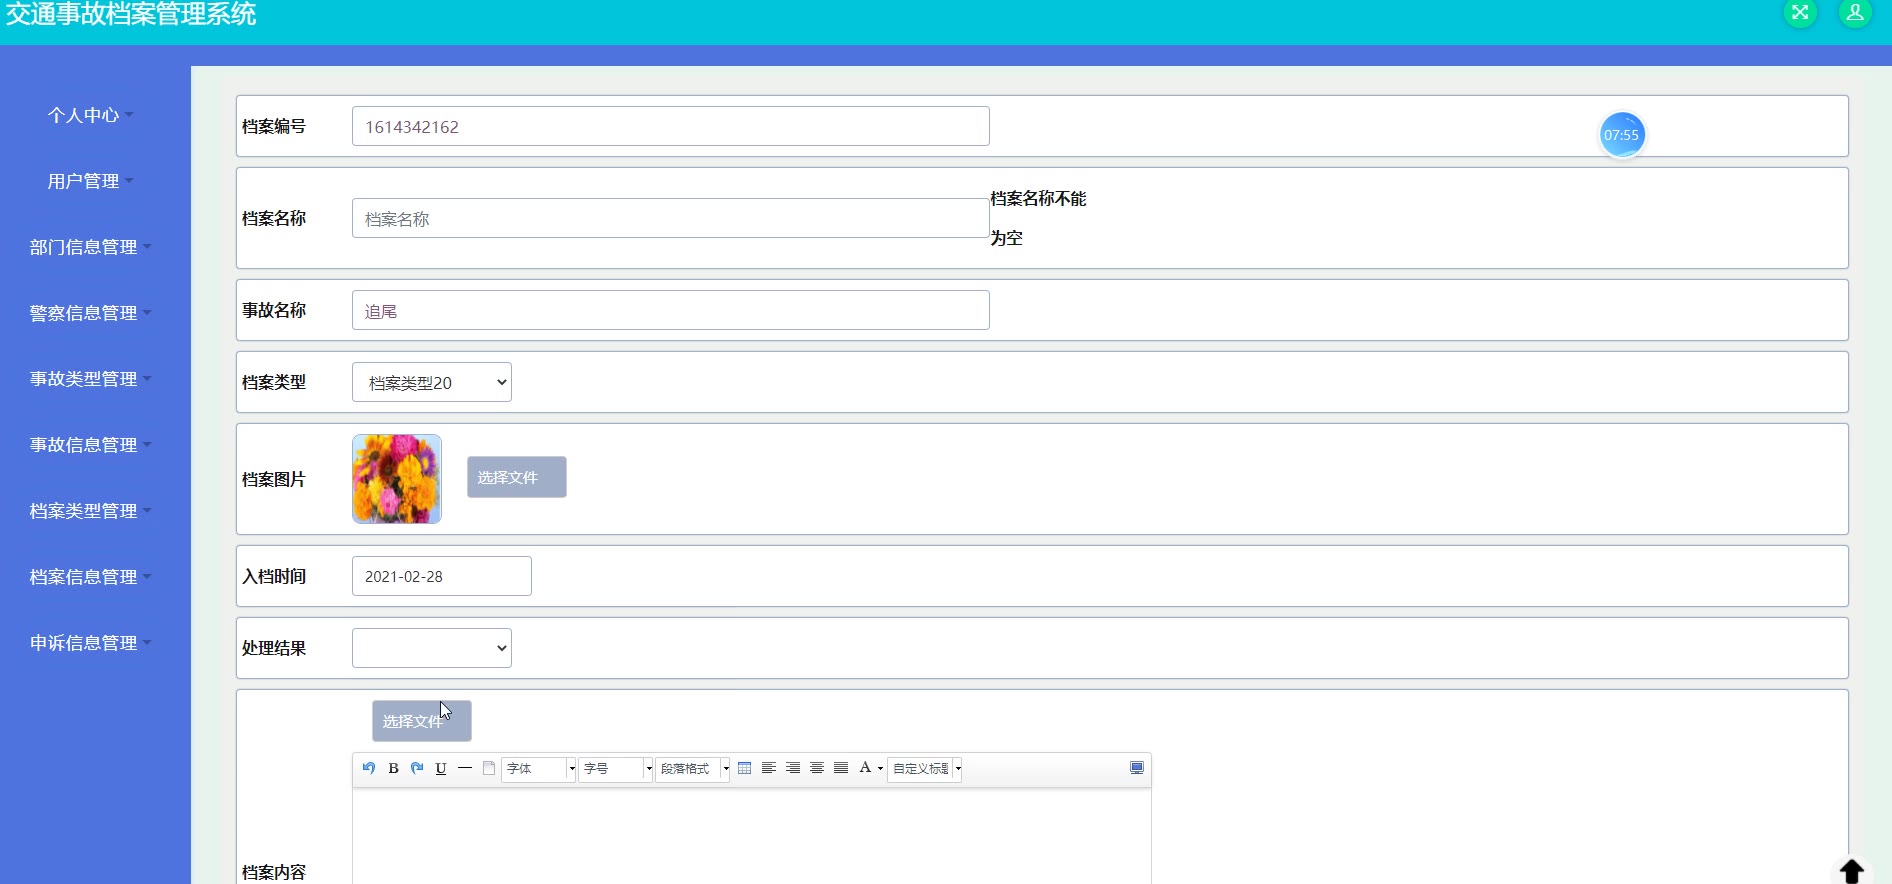
Task: Redo the last edit in the editor
Action: coord(417,768)
